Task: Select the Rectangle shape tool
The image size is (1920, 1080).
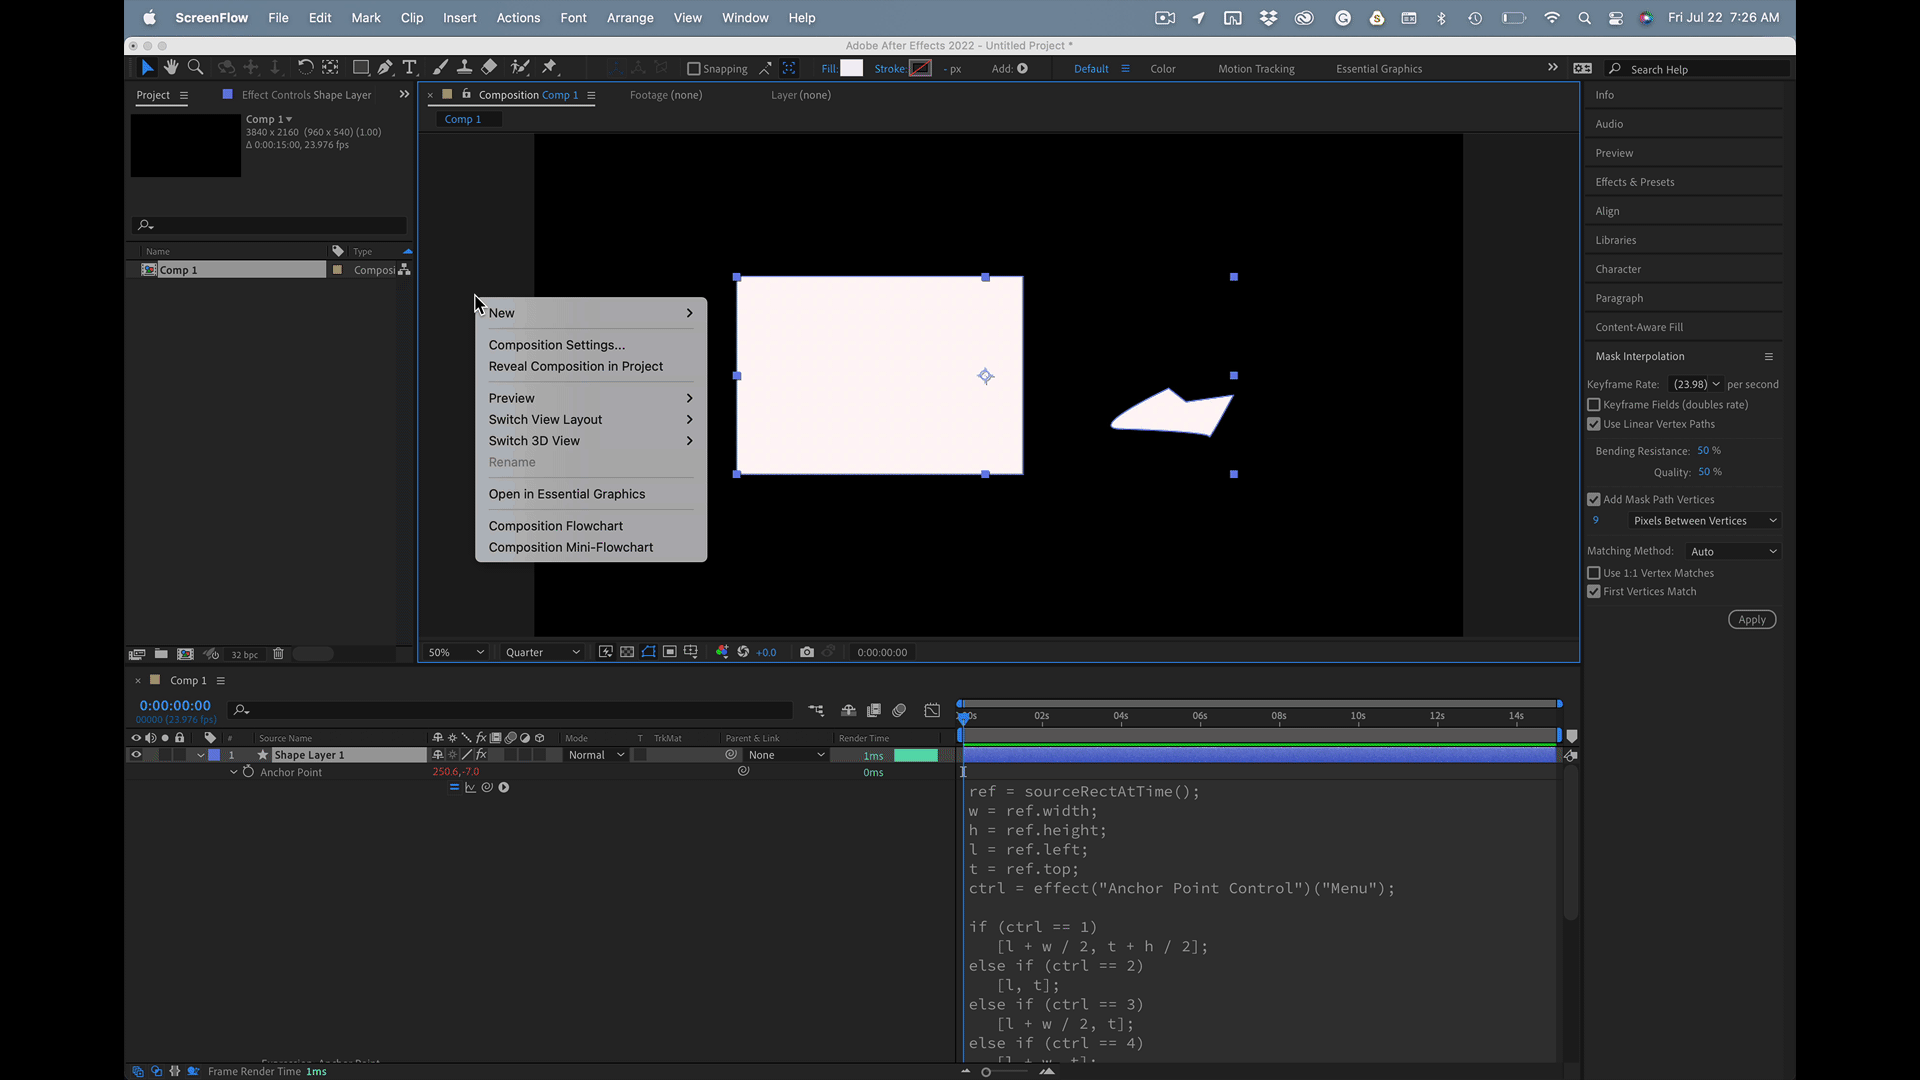Action: click(x=361, y=67)
